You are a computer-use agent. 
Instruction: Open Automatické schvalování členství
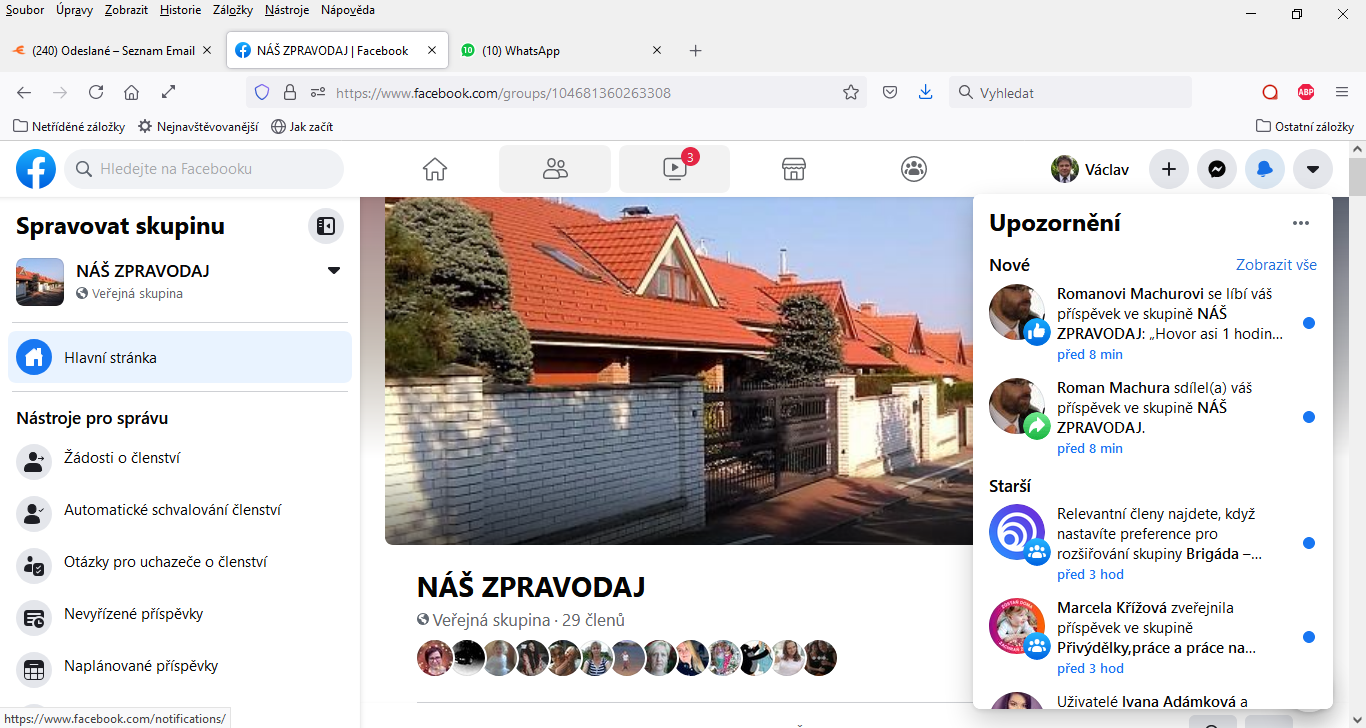(x=180, y=511)
